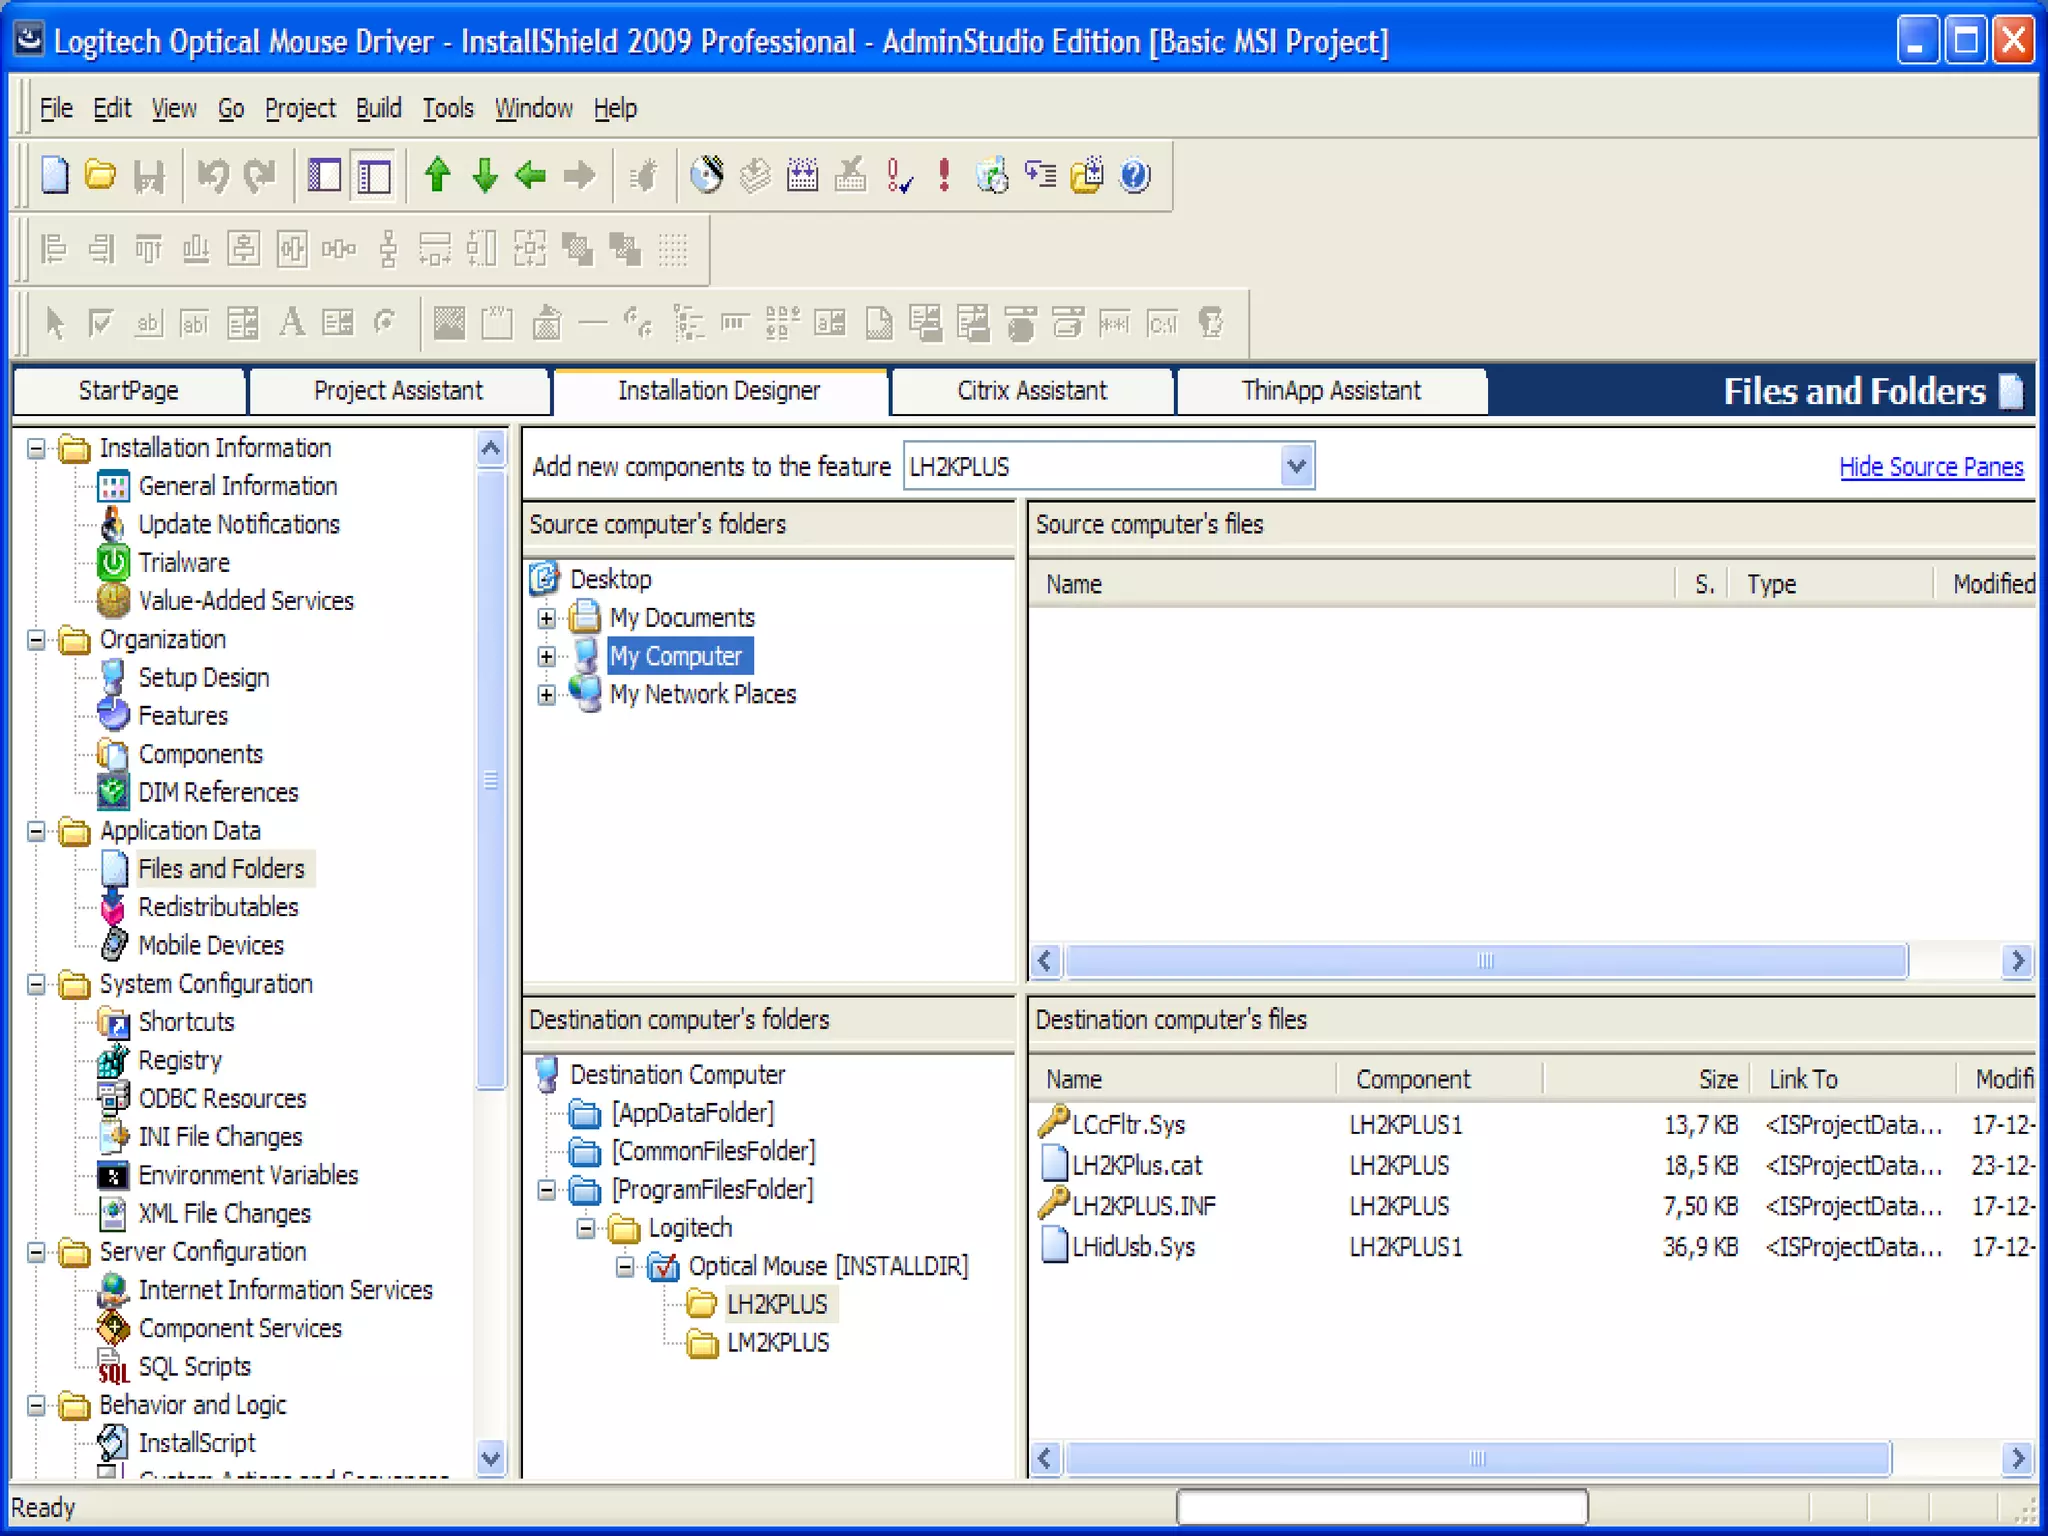This screenshot has width=2048, height=1536.
Task: Open the SQL Scripts view
Action: 194,1367
